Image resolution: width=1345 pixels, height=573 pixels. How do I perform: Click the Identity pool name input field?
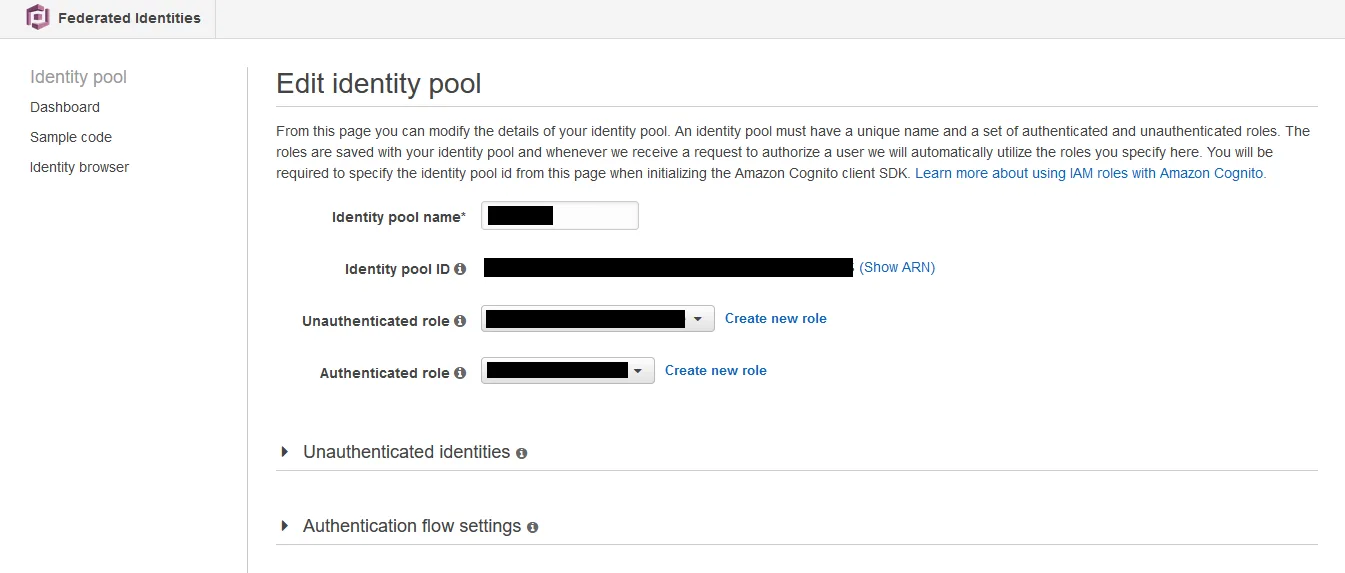click(x=560, y=216)
